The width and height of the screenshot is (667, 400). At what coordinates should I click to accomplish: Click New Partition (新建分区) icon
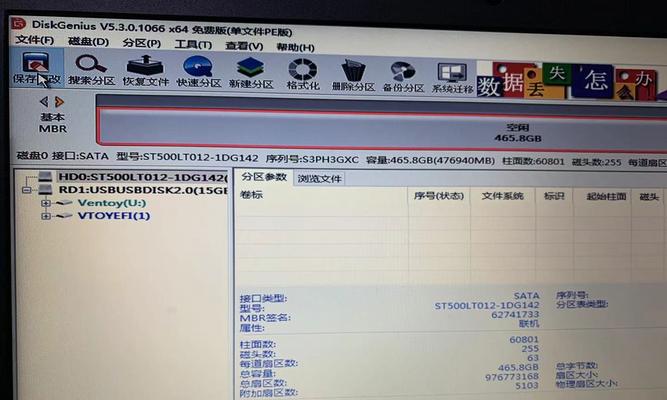coord(251,73)
